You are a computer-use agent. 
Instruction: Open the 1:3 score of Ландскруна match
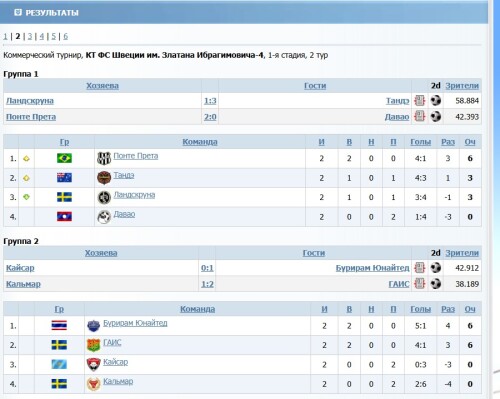coord(210,101)
